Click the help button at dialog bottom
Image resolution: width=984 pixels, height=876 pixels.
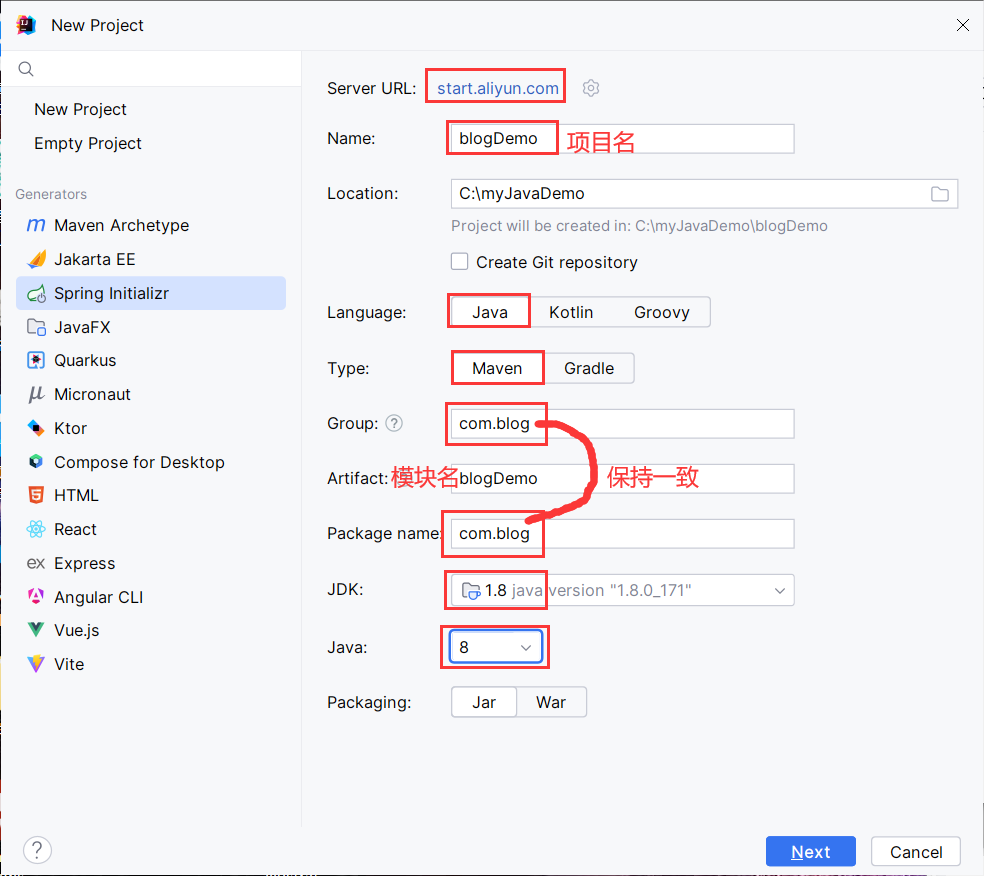click(x=38, y=850)
